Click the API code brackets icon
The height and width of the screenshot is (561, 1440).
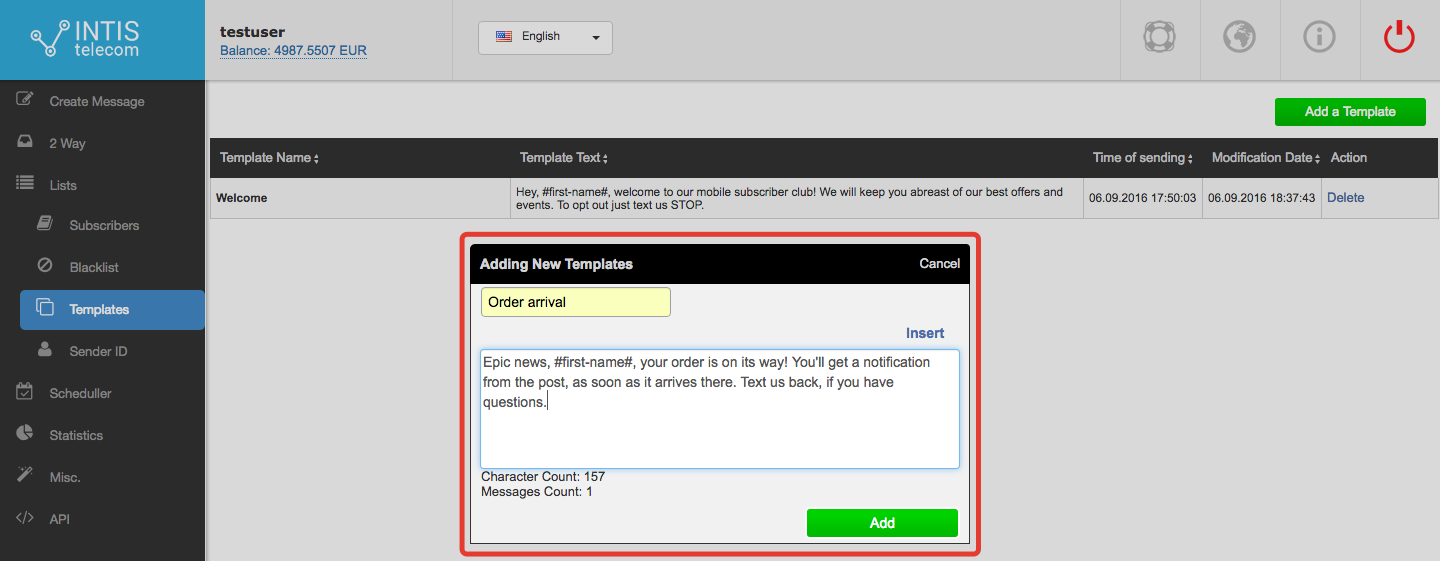25,518
